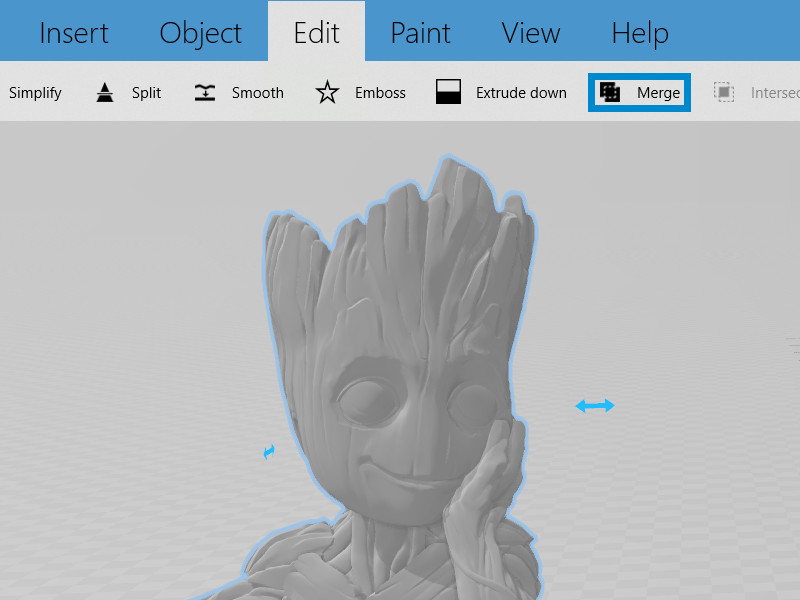Click the small rotate handle left of model

coord(269,452)
